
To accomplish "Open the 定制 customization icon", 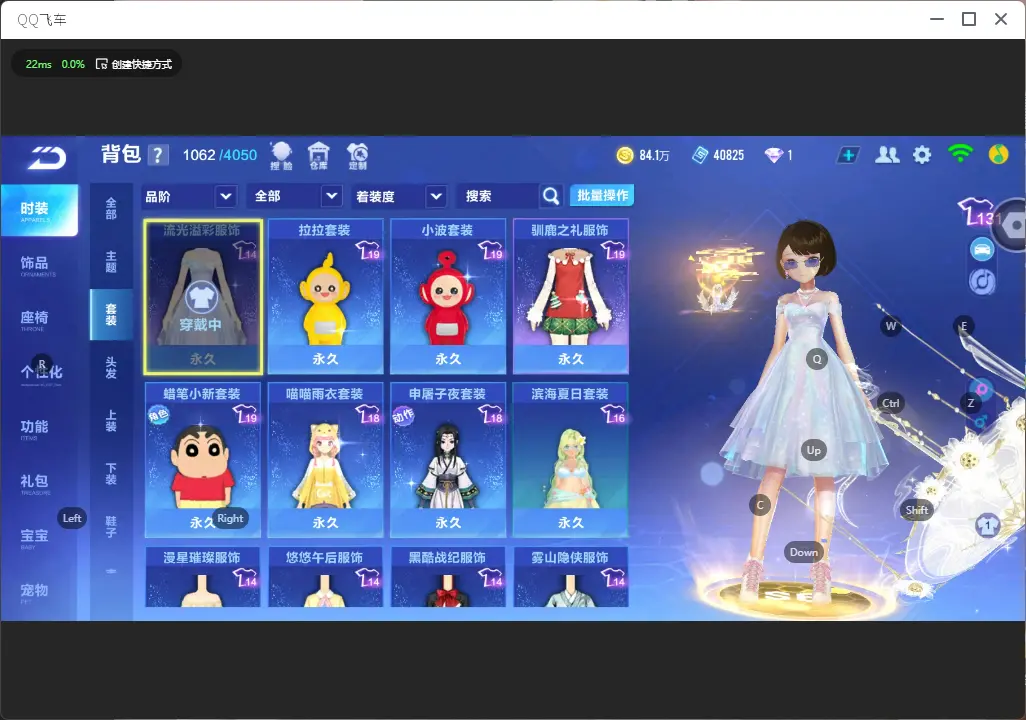I will coord(357,156).
